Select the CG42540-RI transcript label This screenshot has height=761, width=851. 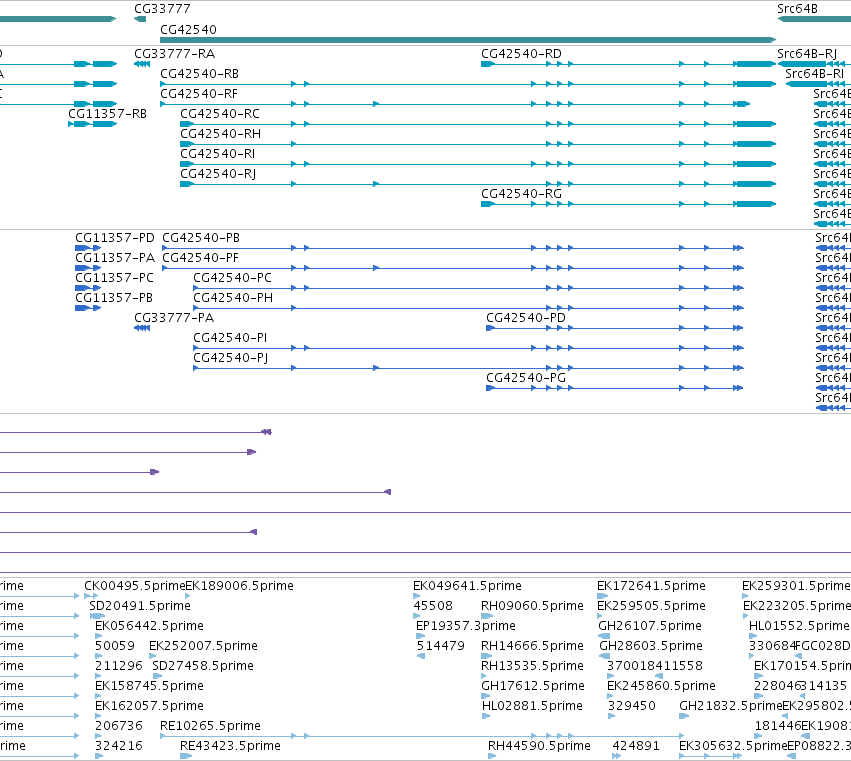[218, 154]
